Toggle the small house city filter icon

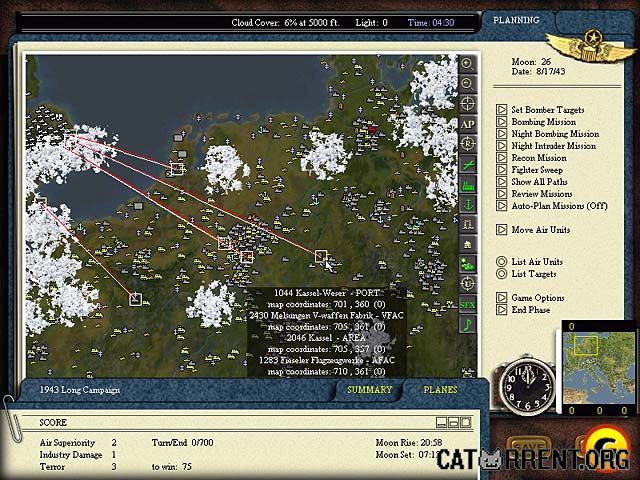click(467, 244)
